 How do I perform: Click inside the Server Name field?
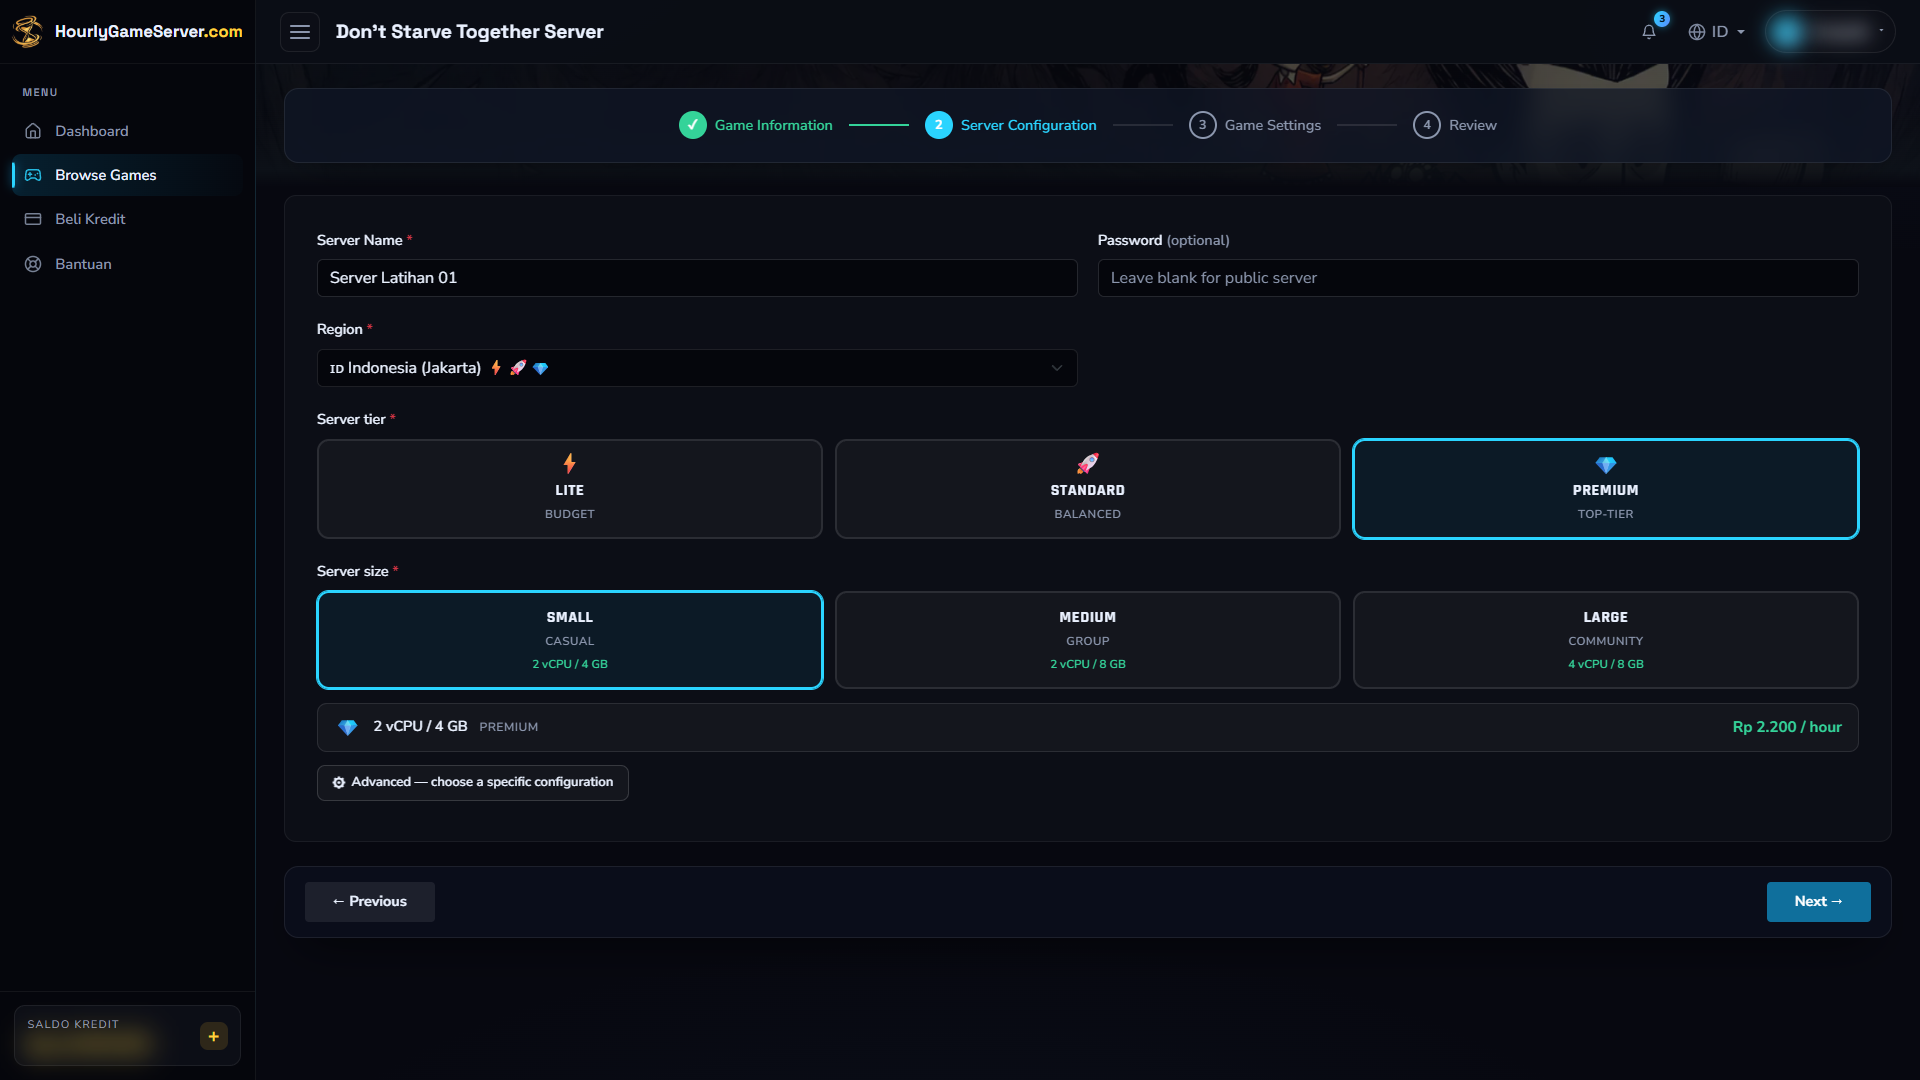pyautogui.click(x=697, y=278)
